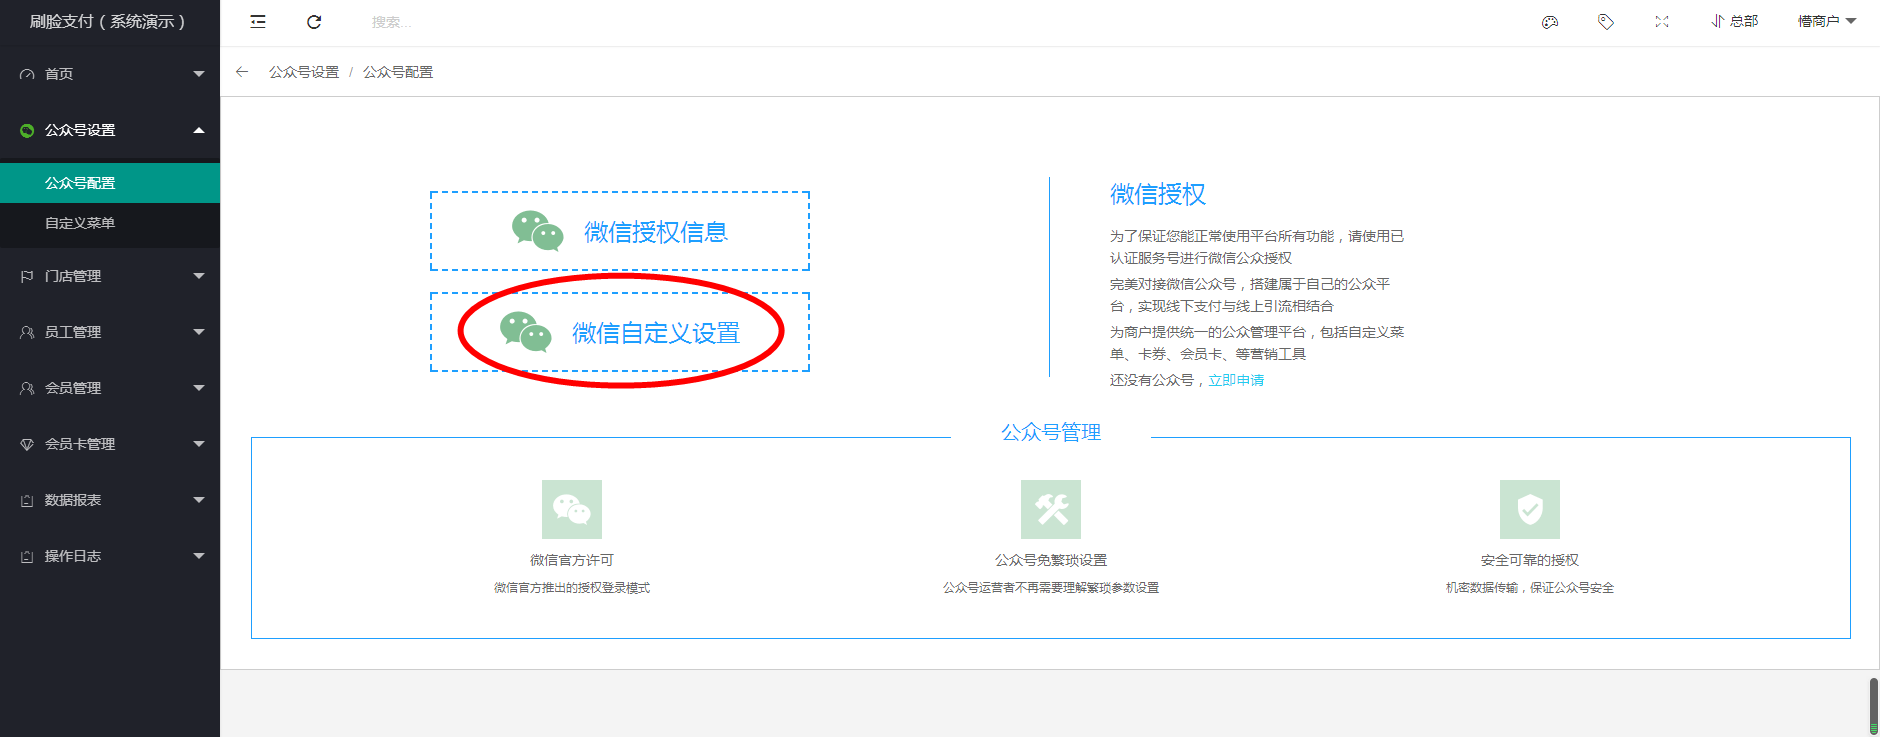Click the 微信官方推出的授权登录模式 description
1880x737 pixels.
[x=572, y=588]
